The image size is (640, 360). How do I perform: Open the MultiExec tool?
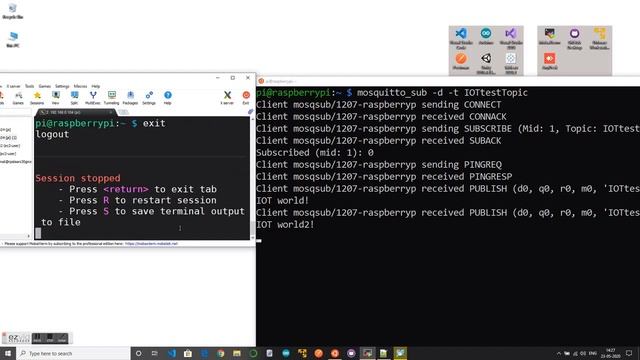point(93,98)
